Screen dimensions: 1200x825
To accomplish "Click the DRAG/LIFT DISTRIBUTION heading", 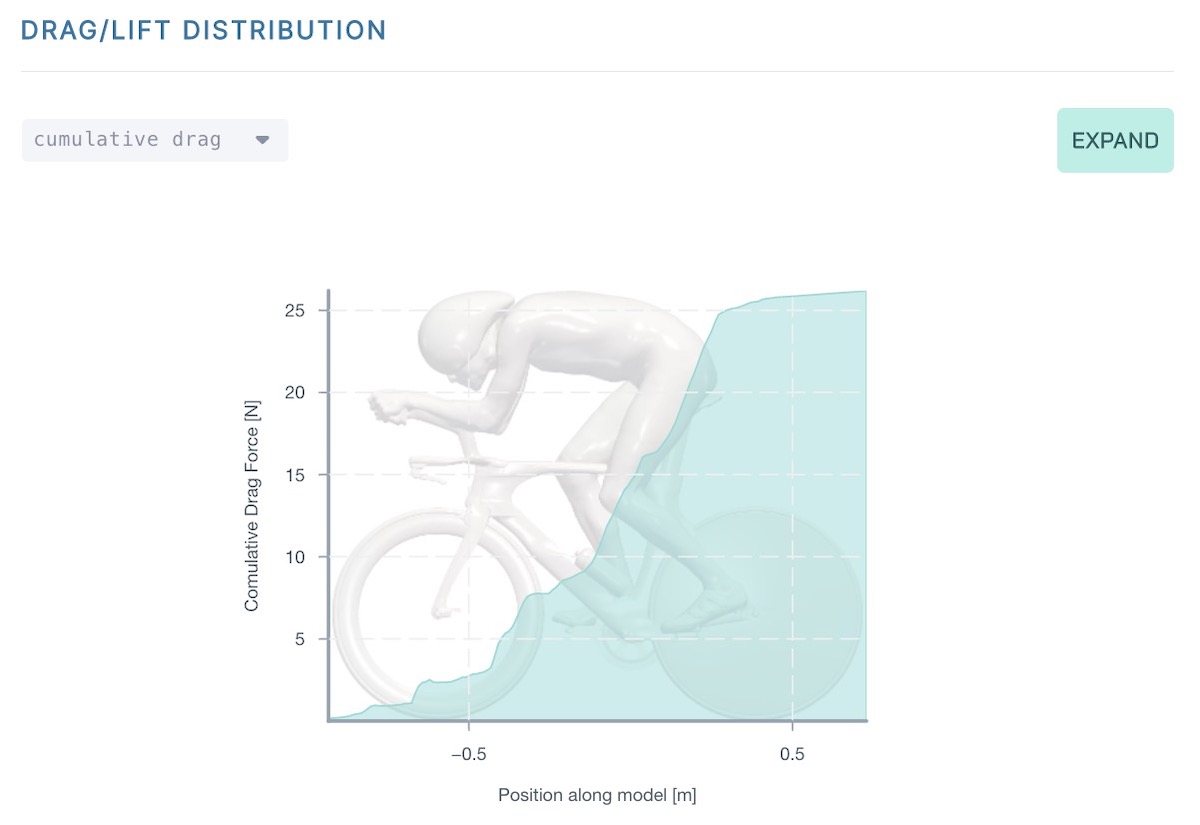I will (x=203, y=29).
